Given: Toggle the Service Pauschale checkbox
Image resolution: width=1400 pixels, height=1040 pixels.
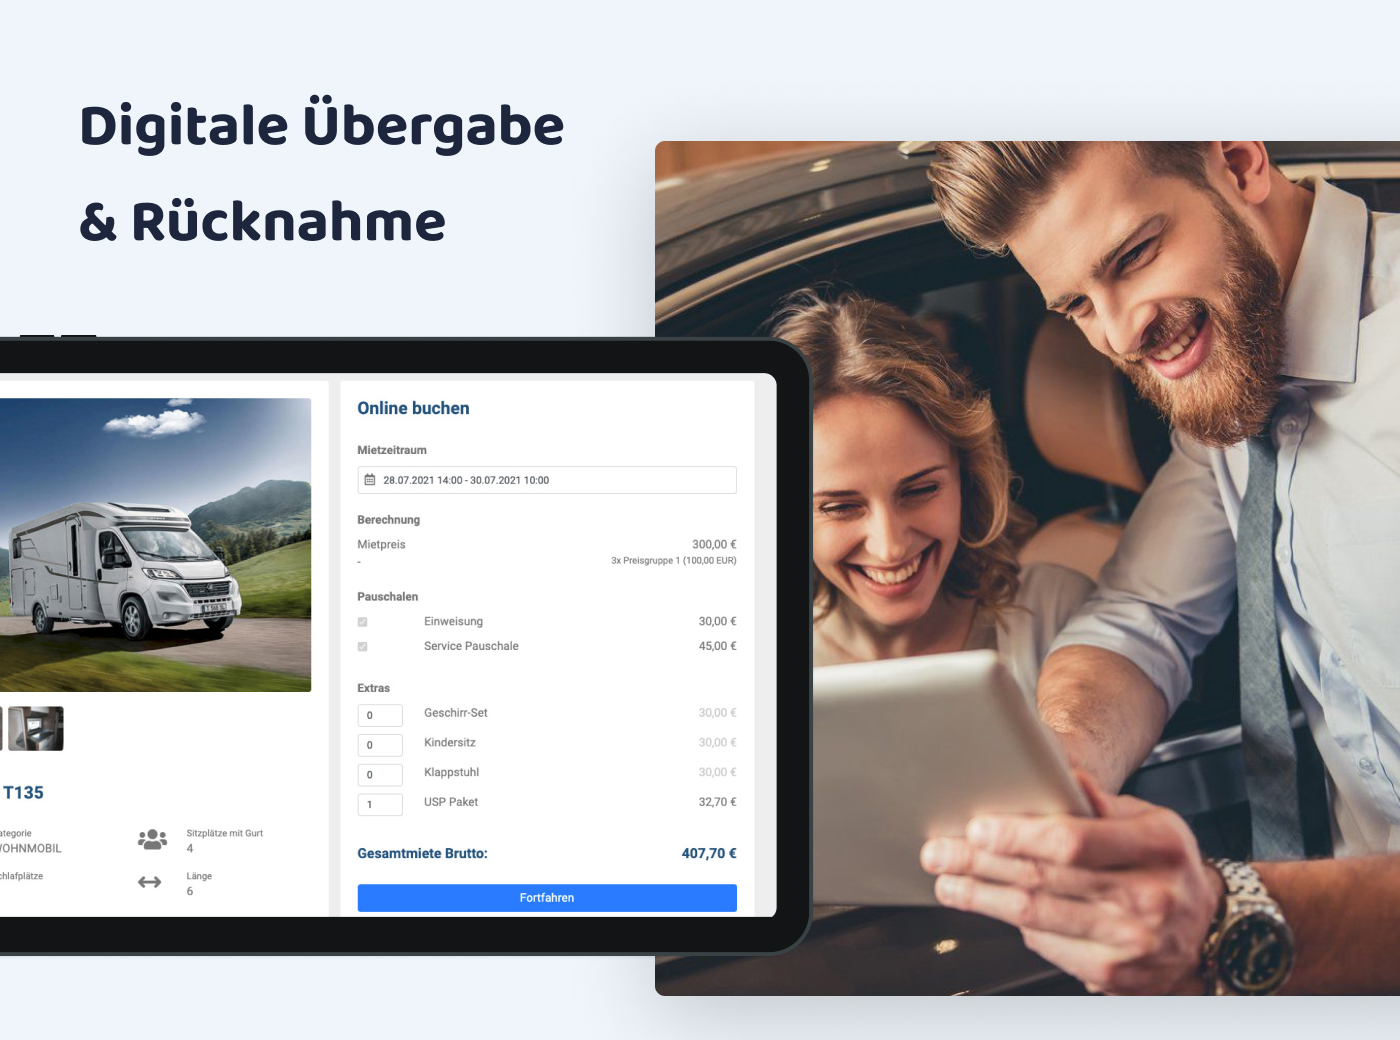Looking at the screenshot, I should [363, 647].
